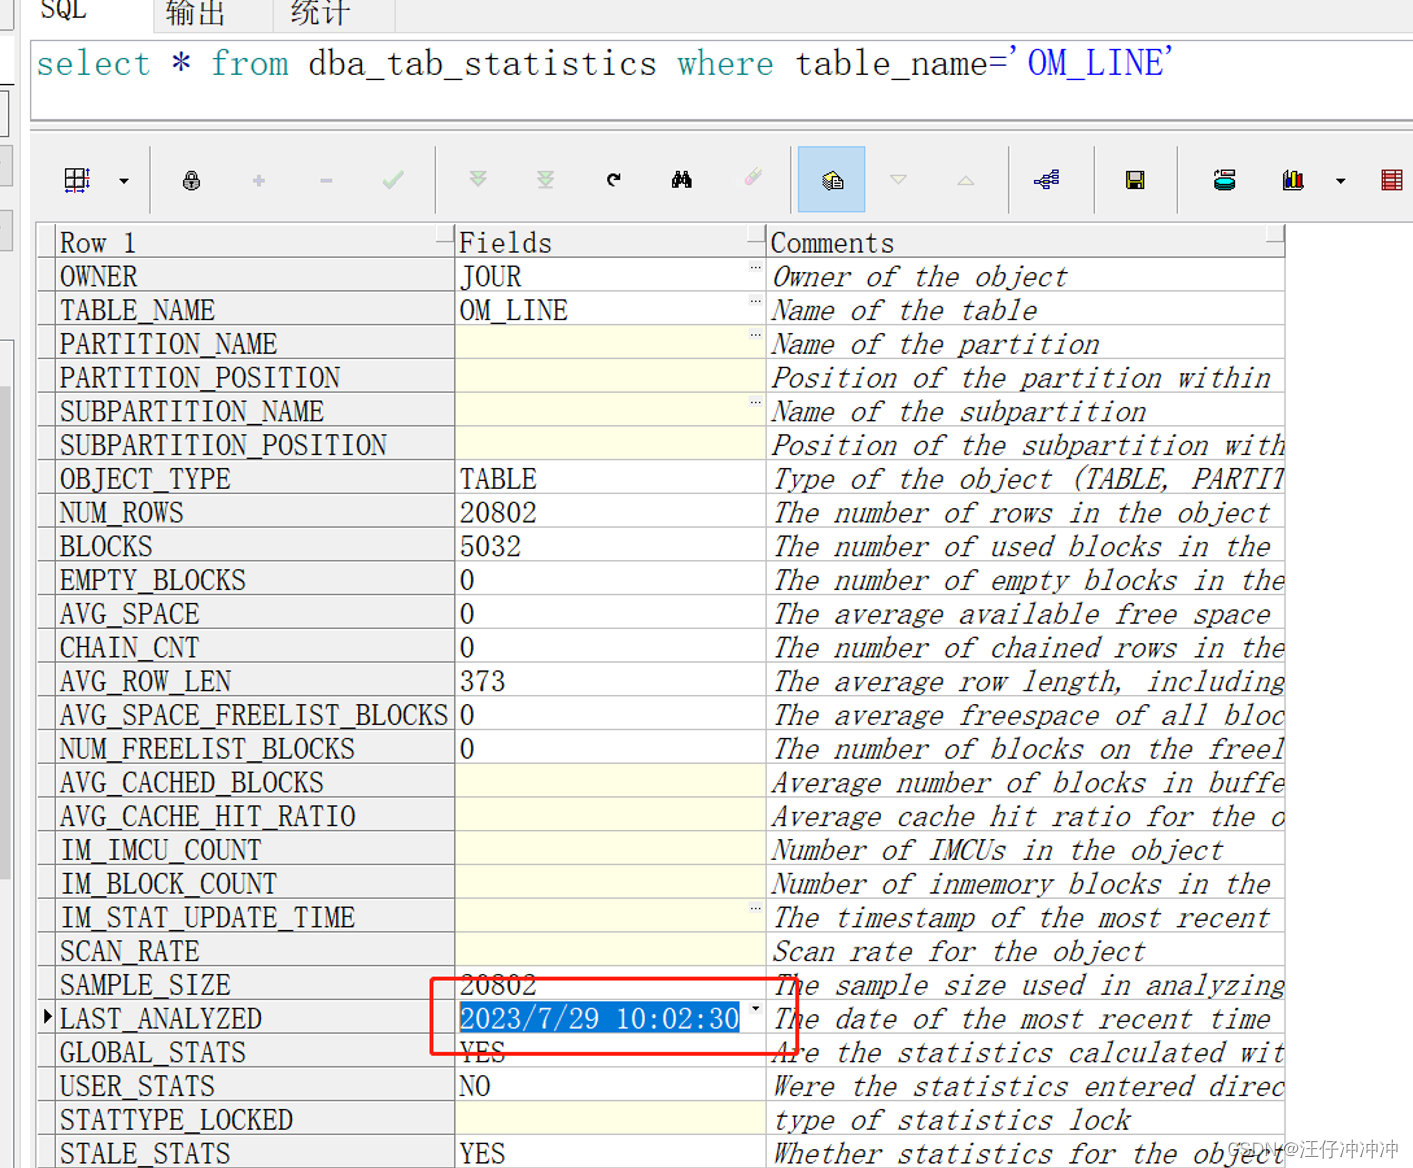This screenshot has width=1413, height=1168.
Task: Switch to the 统计 tab
Action: [x=317, y=14]
